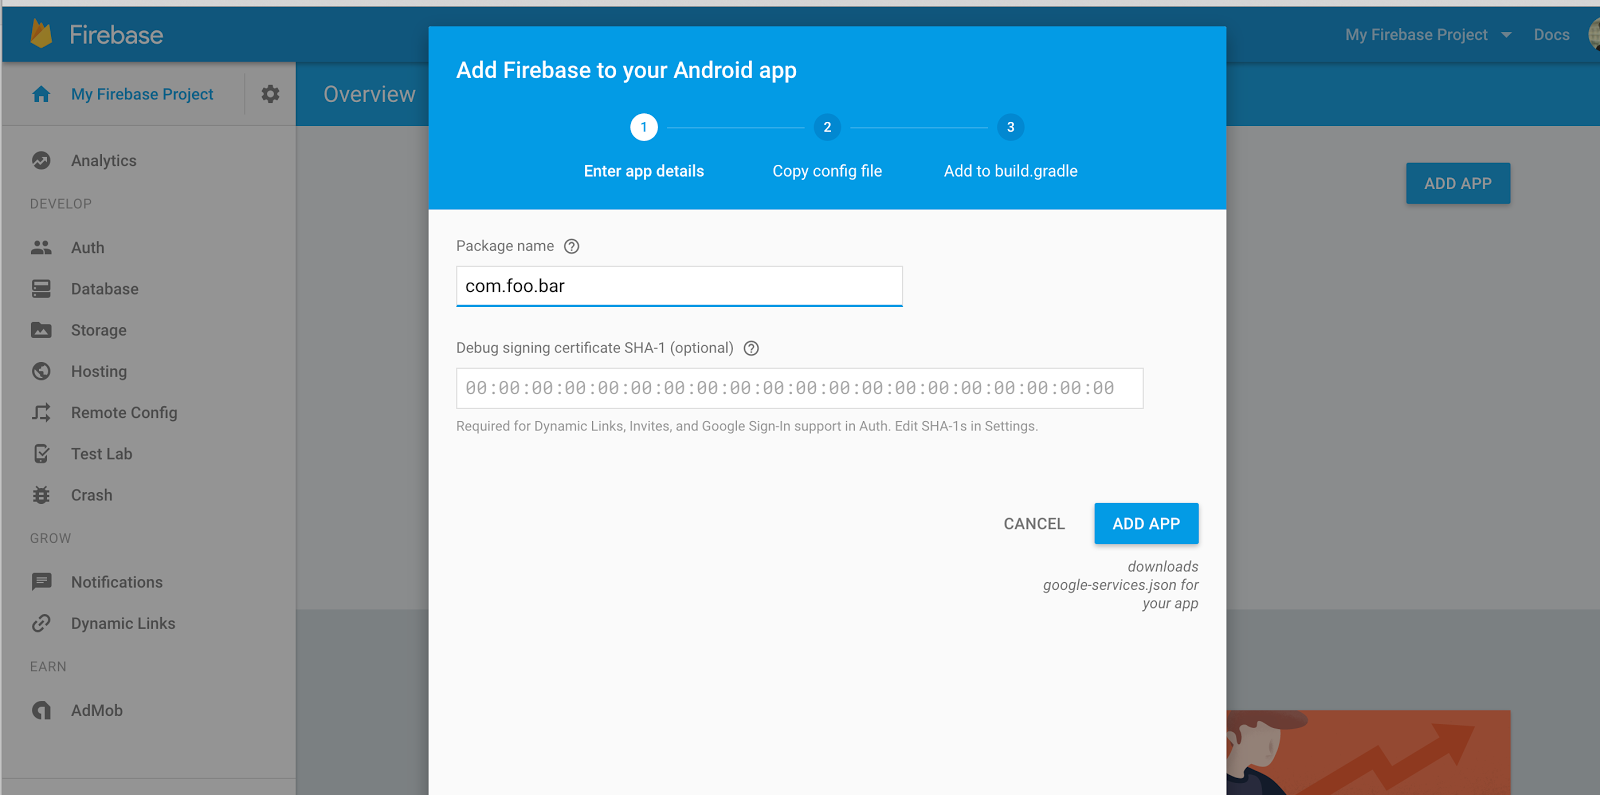
Task: Click step 3 circle in wizard
Action: click(x=1011, y=127)
